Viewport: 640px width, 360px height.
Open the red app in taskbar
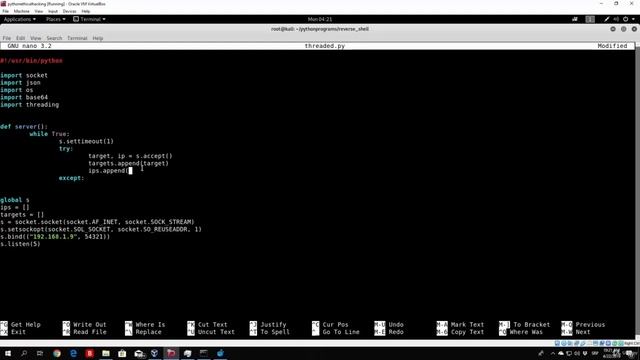pos(90,353)
